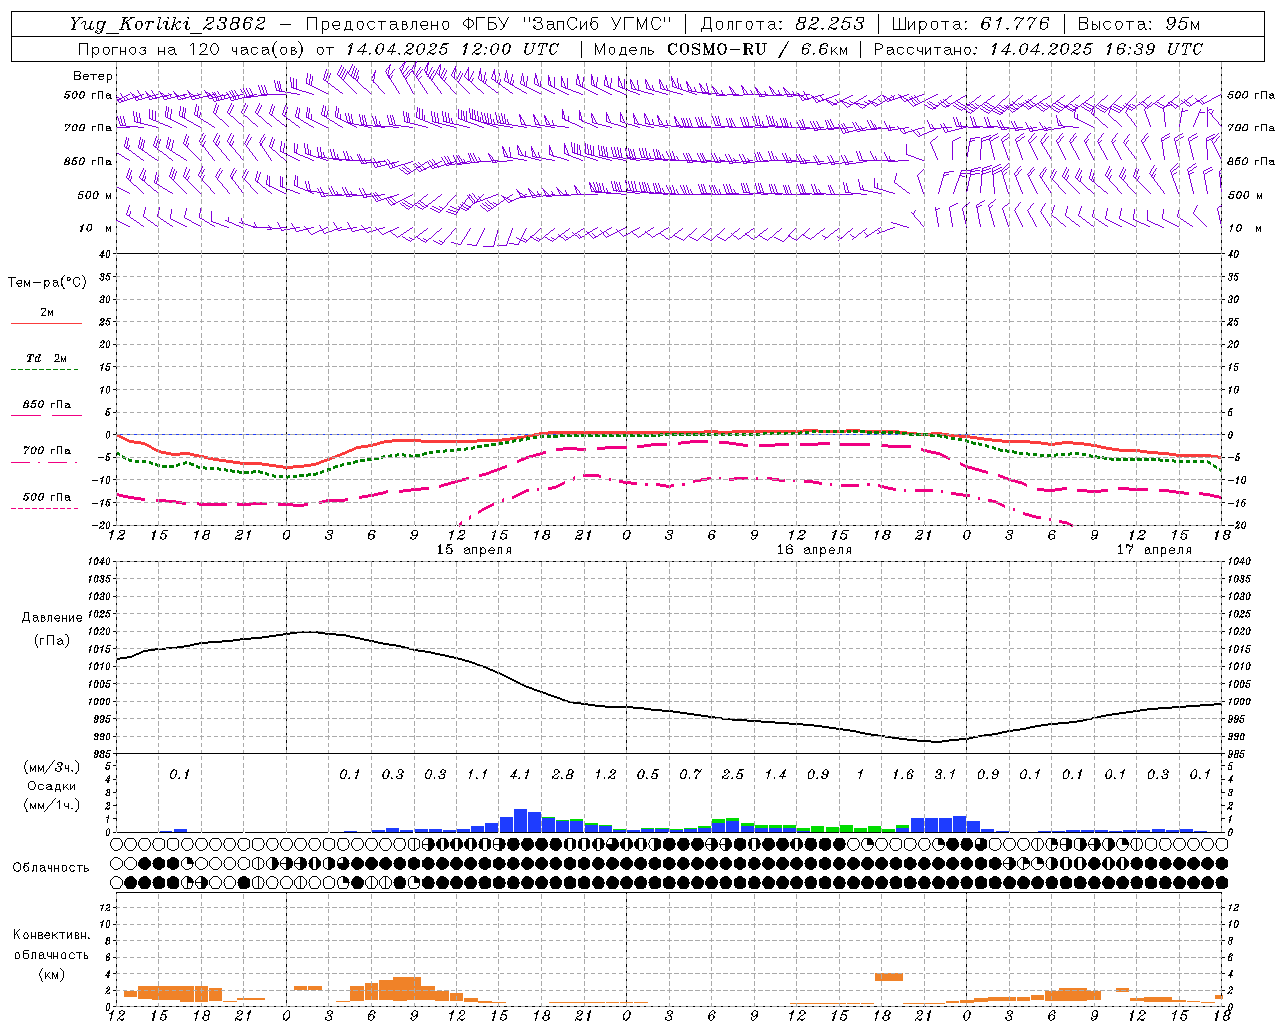Click the (мм/1ч.) precipitation unit label

click(52, 805)
